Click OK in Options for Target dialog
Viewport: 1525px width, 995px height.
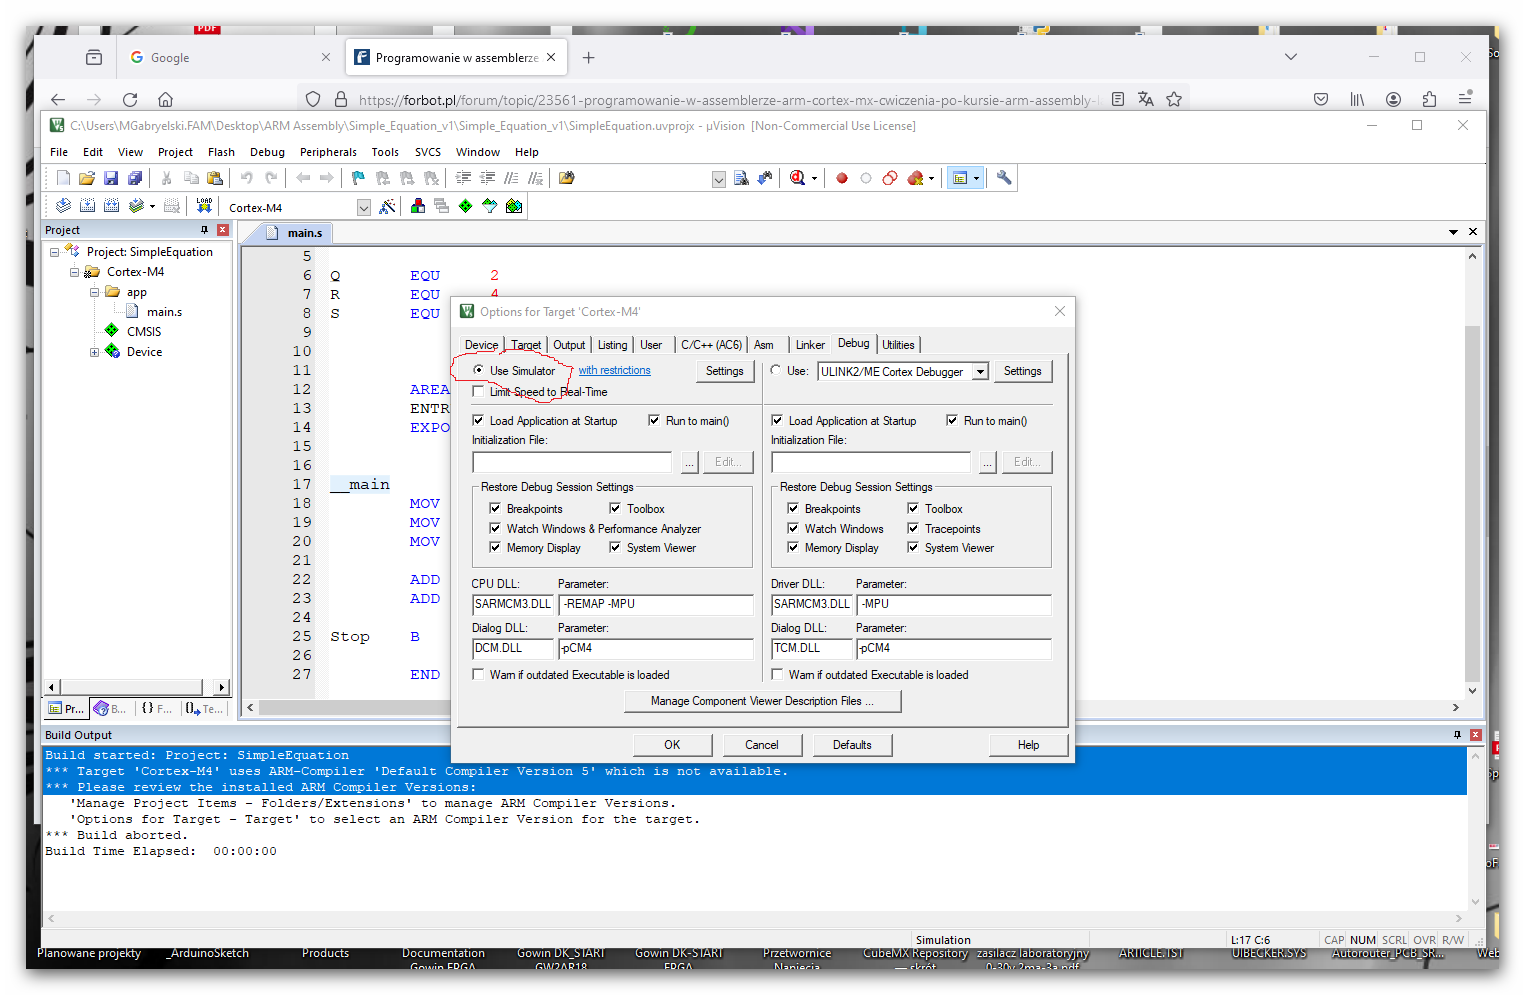click(x=672, y=745)
